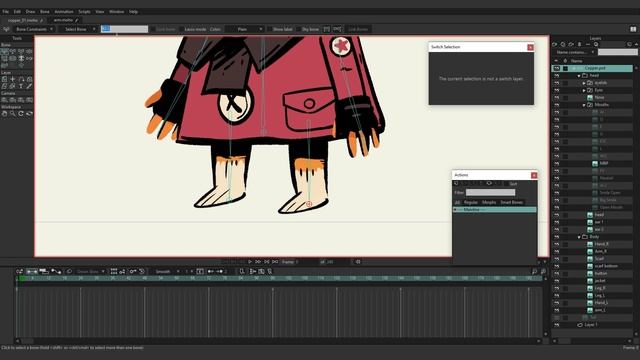Select the Transform Layer tool

[4, 79]
